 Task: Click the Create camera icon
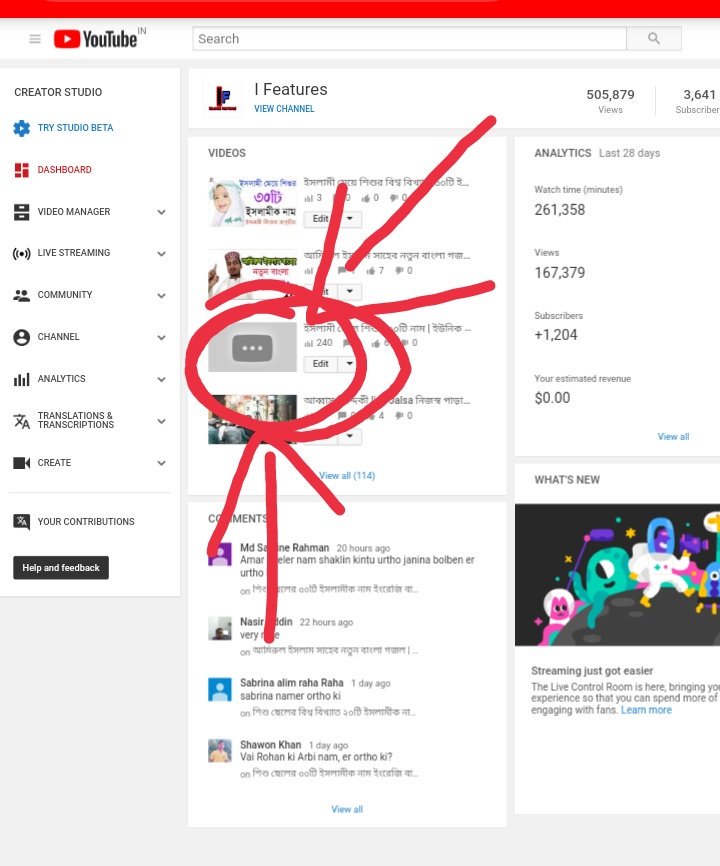click(x=22, y=463)
